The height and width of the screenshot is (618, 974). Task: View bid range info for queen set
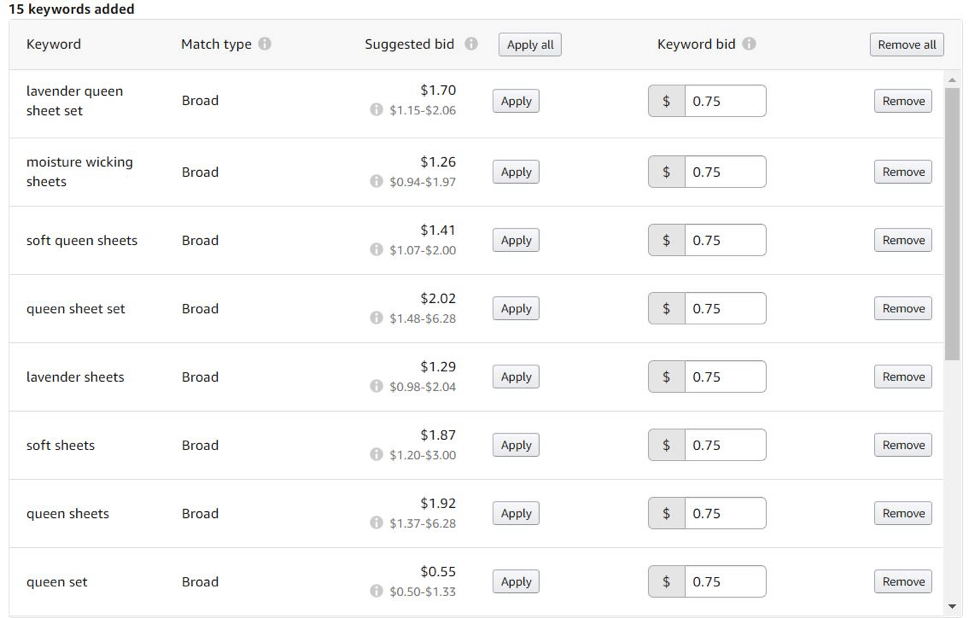pyautogui.click(x=376, y=591)
